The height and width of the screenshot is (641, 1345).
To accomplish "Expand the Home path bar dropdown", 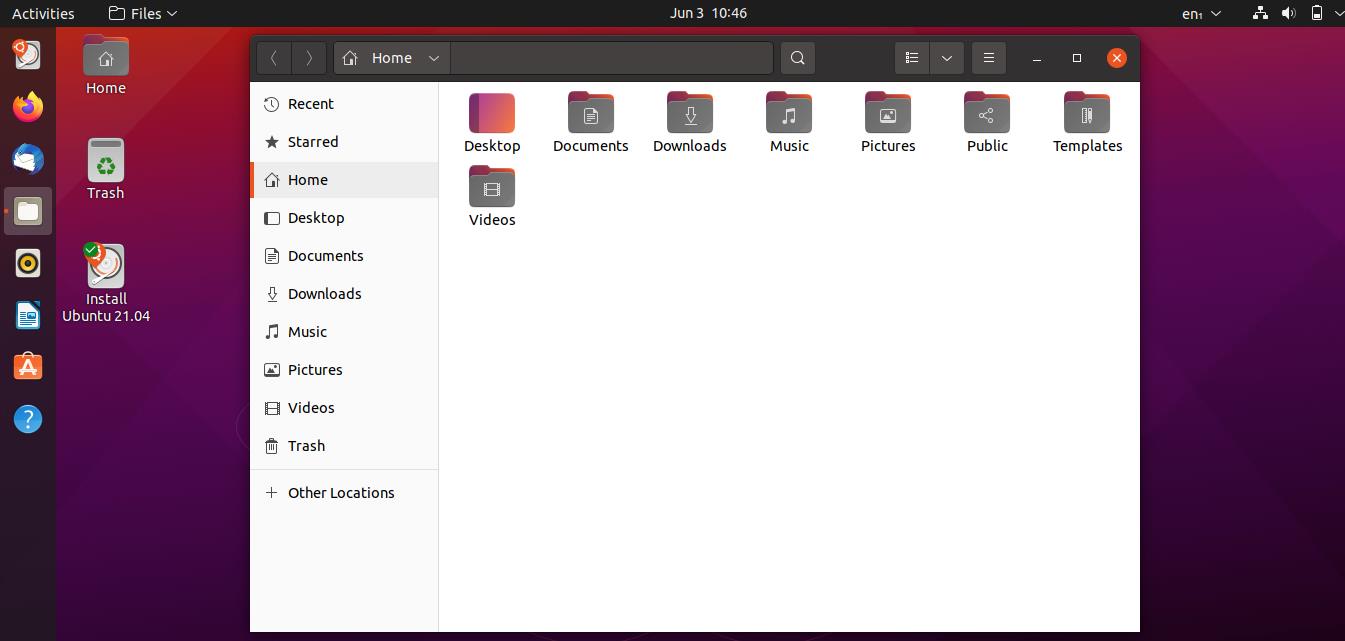I will 434,58.
